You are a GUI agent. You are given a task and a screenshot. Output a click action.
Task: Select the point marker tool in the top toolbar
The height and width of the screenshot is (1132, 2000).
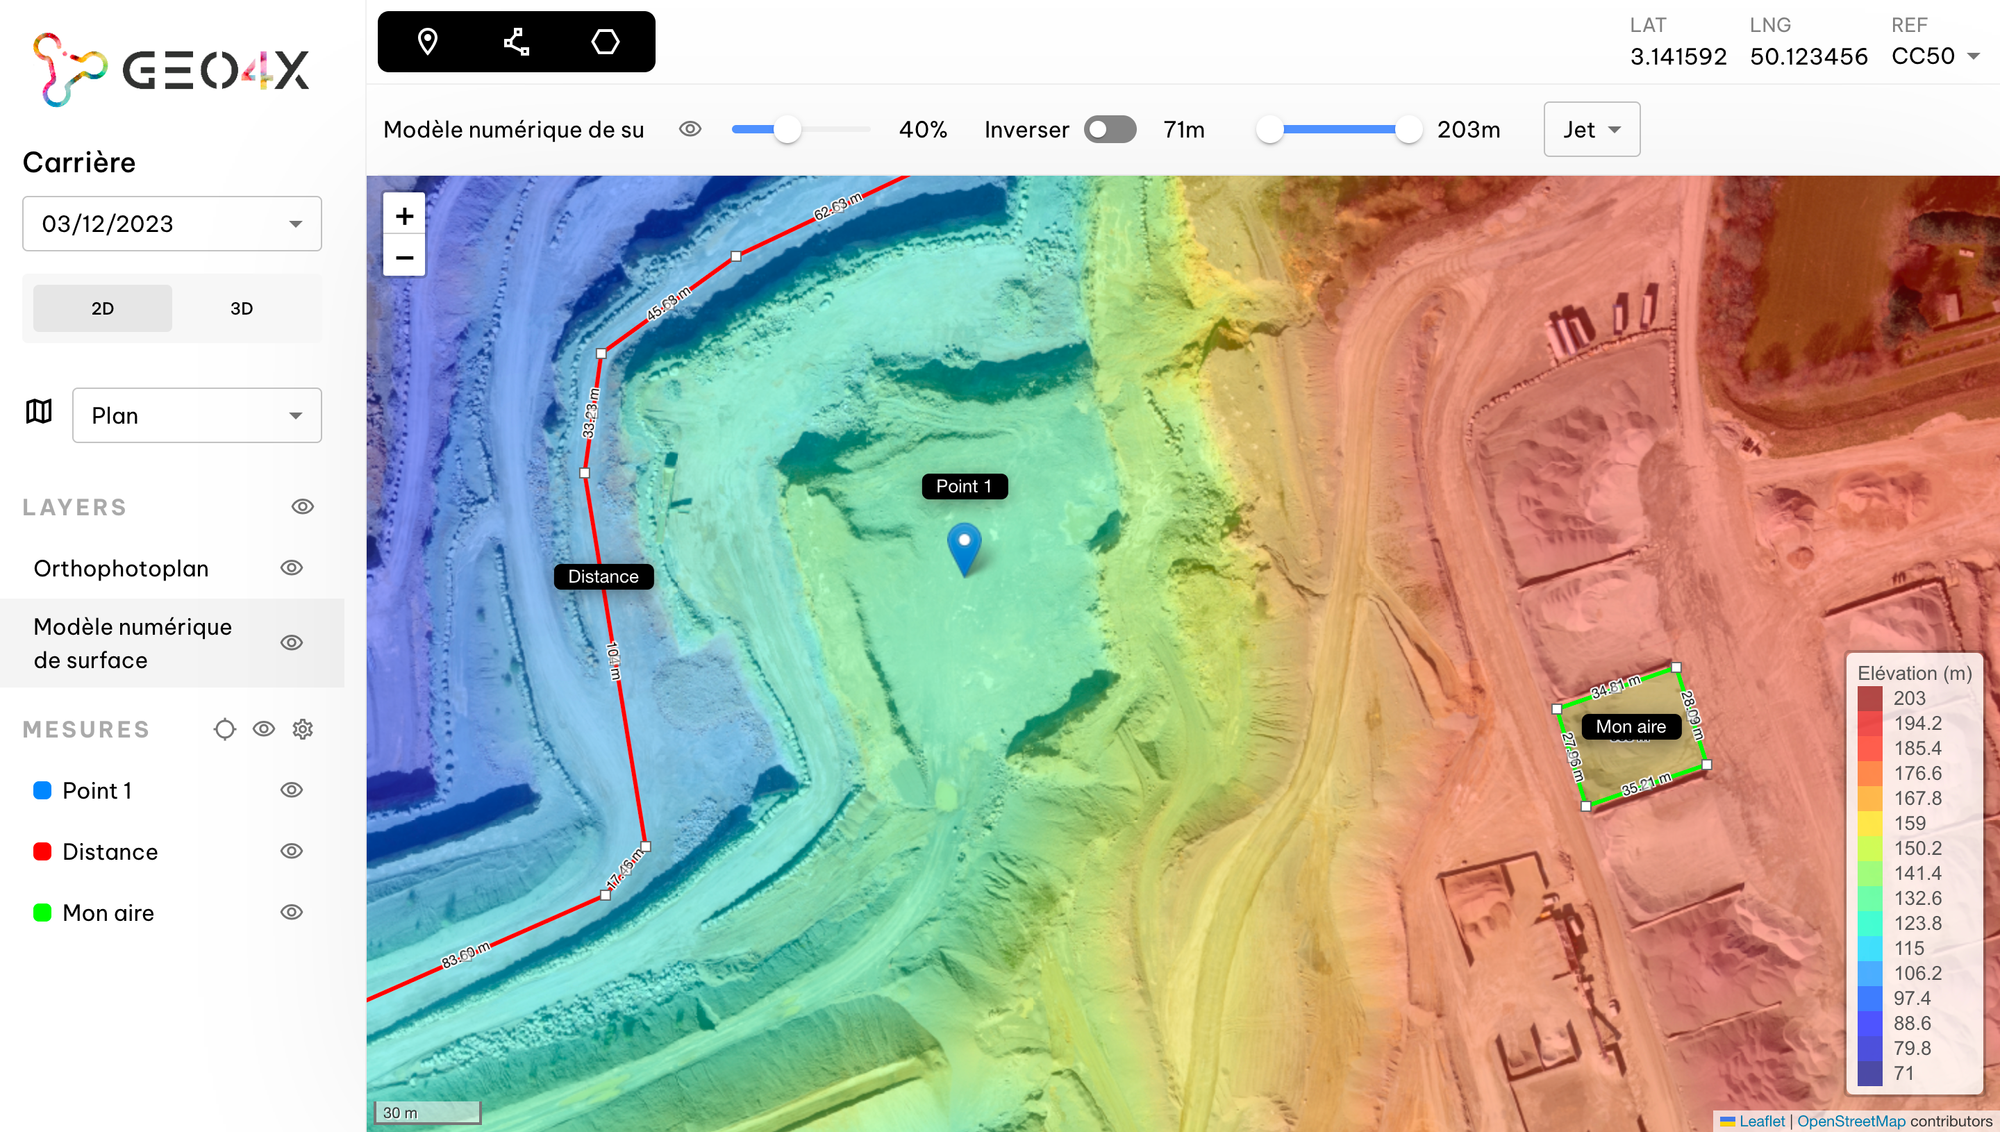(428, 41)
